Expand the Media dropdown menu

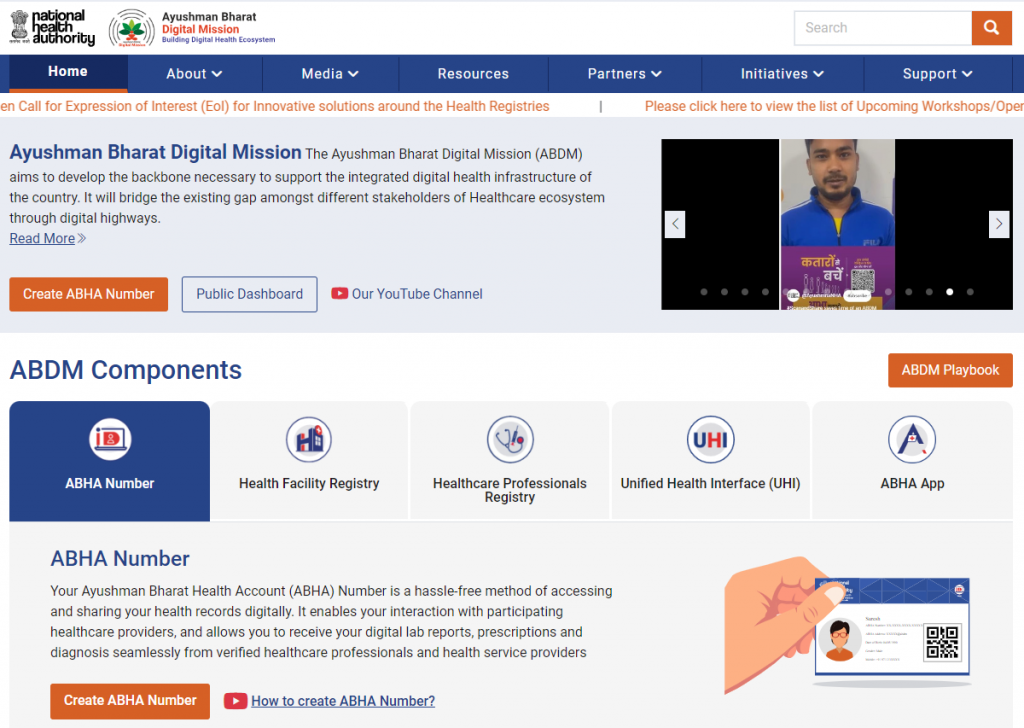pos(330,74)
